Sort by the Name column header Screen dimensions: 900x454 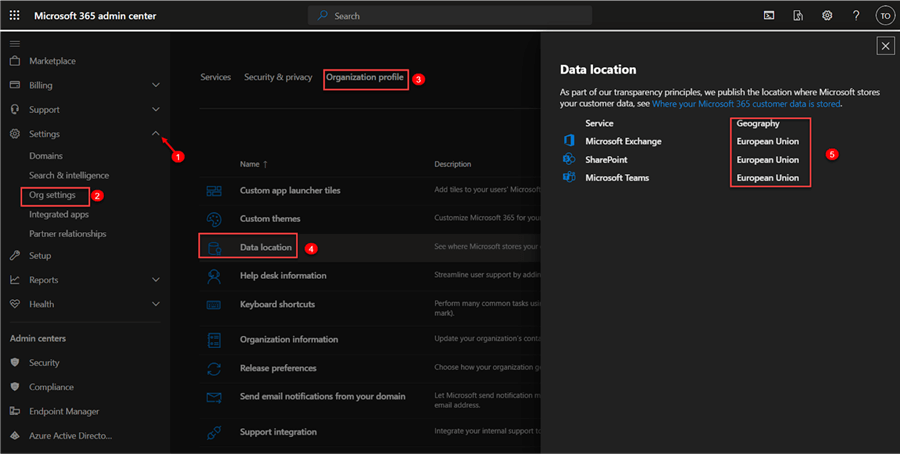(254, 164)
